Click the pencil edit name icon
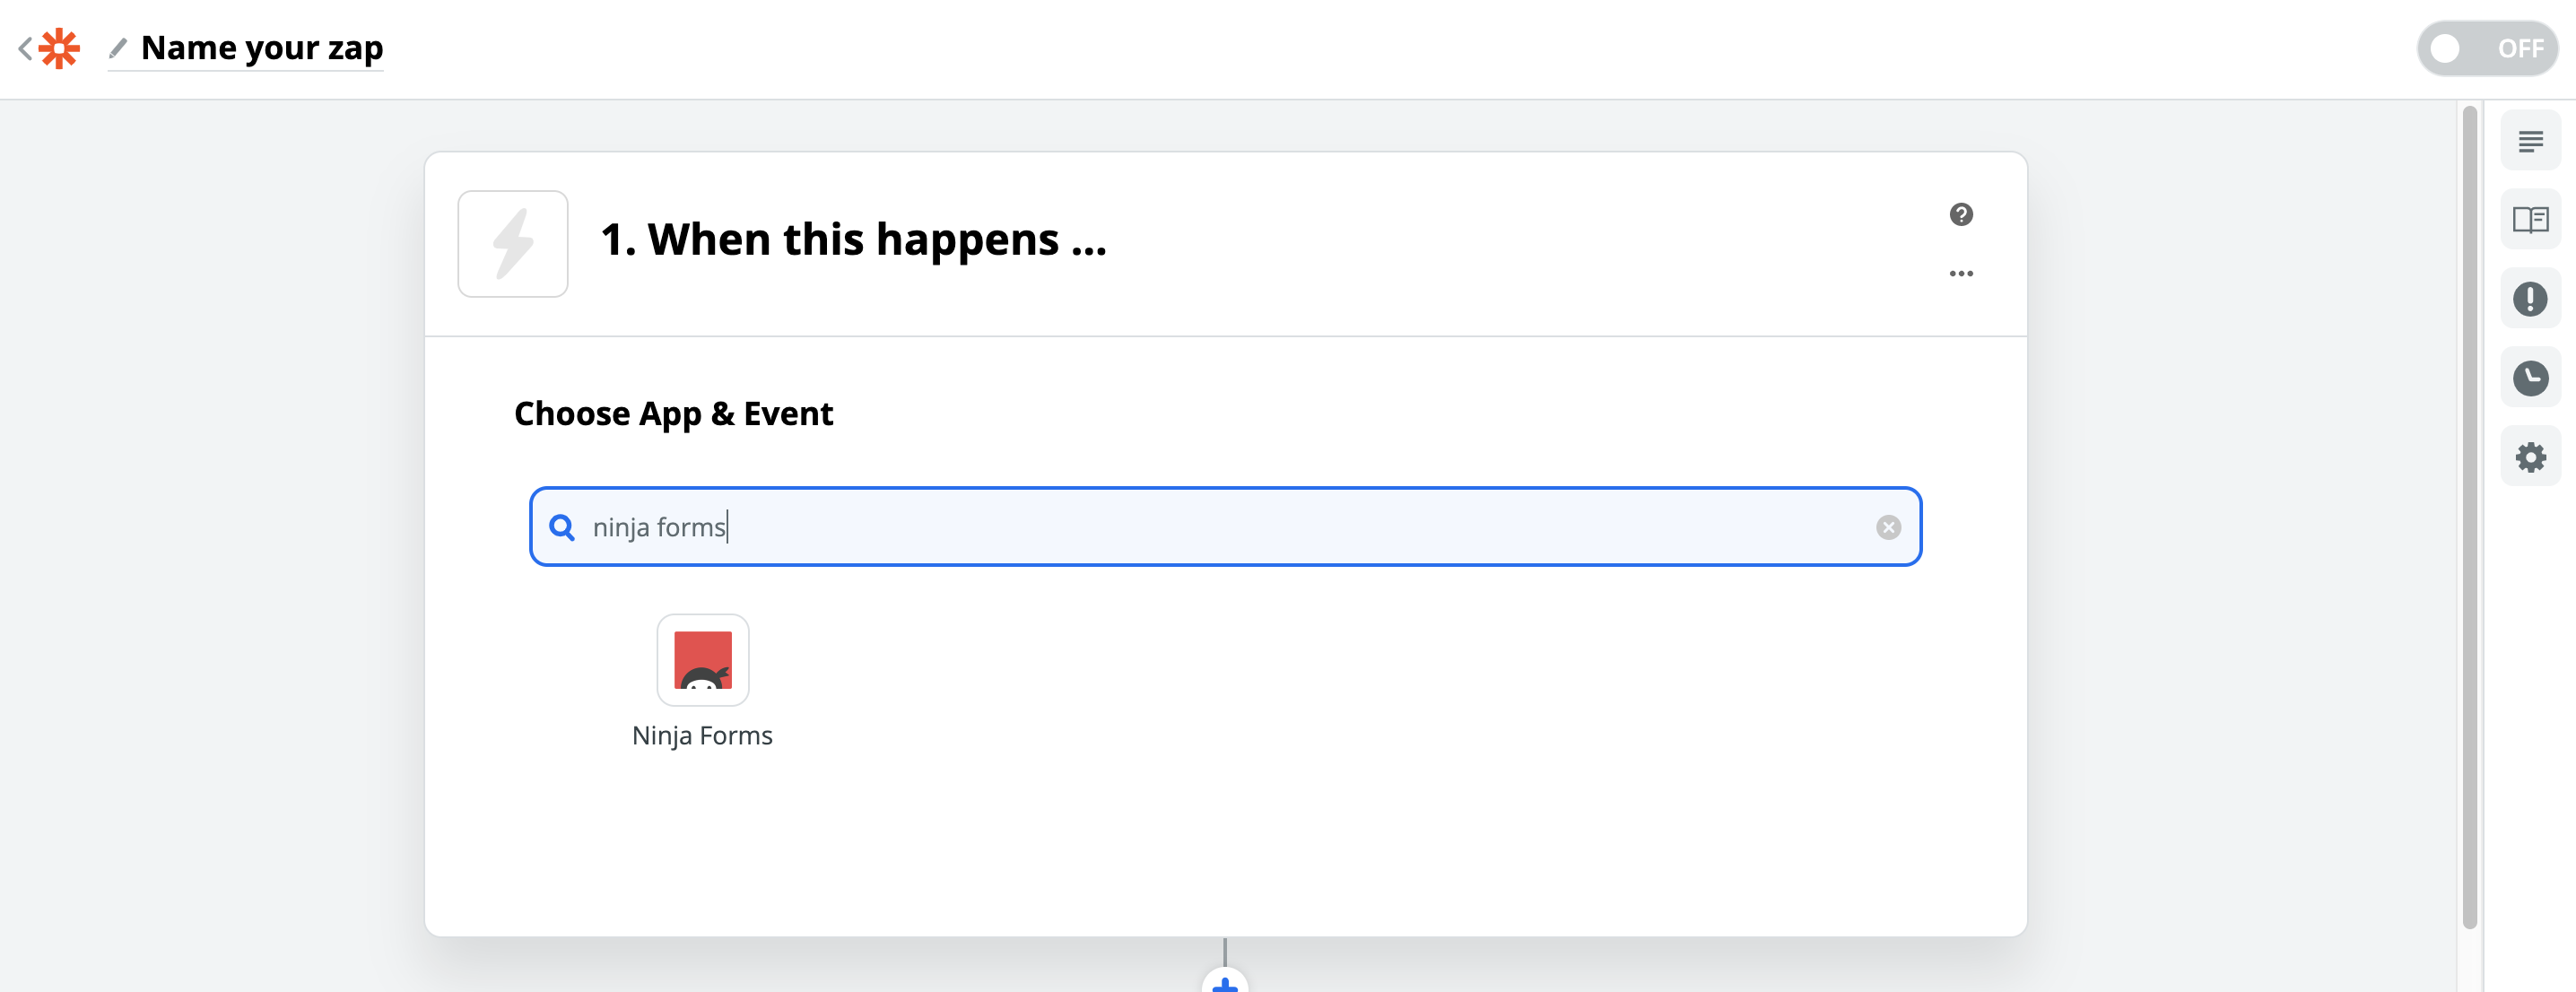Viewport: 2576px width, 992px height. coord(118,47)
